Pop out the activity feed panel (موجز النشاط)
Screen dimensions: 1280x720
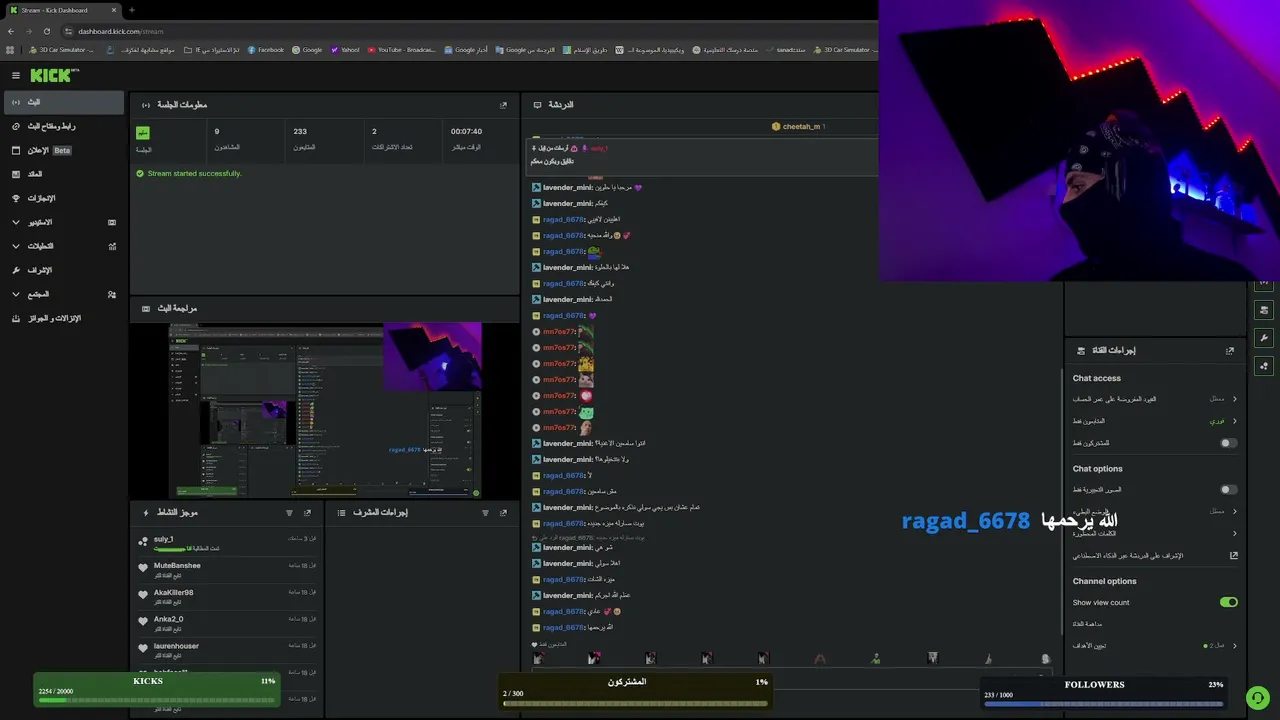307,513
